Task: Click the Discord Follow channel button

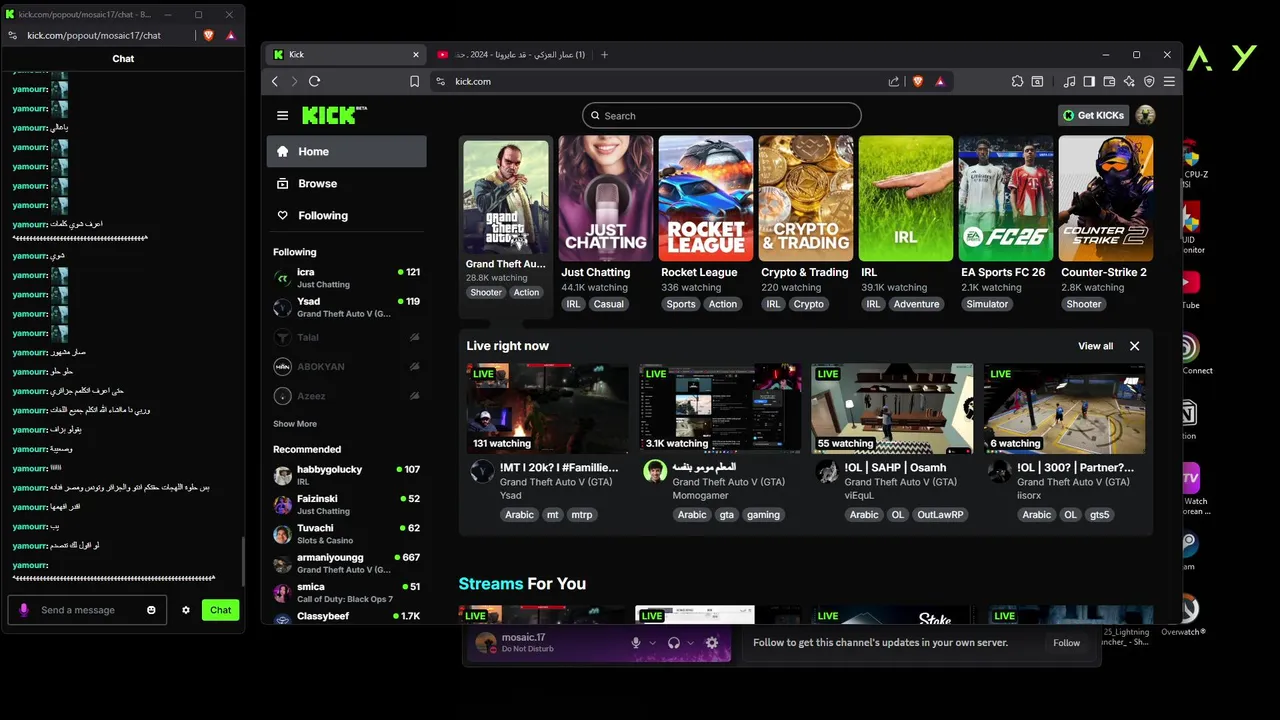Action: click(x=1066, y=643)
